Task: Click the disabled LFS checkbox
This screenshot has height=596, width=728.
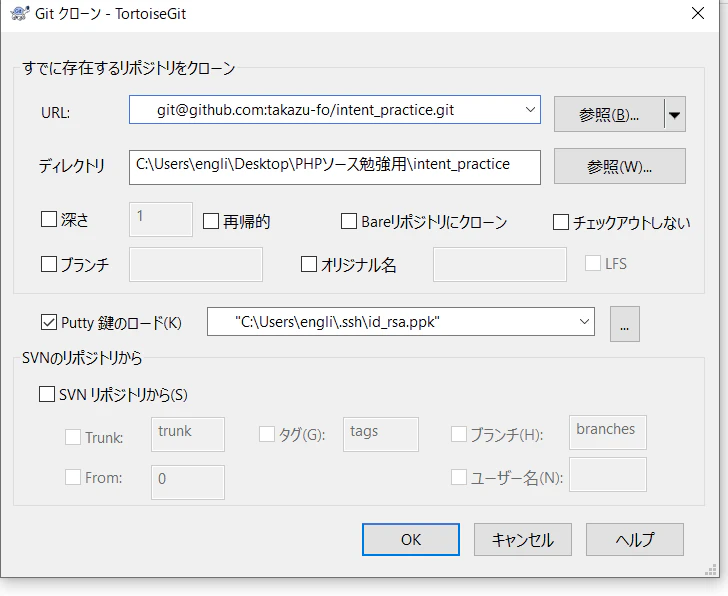Action: (593, 263)
